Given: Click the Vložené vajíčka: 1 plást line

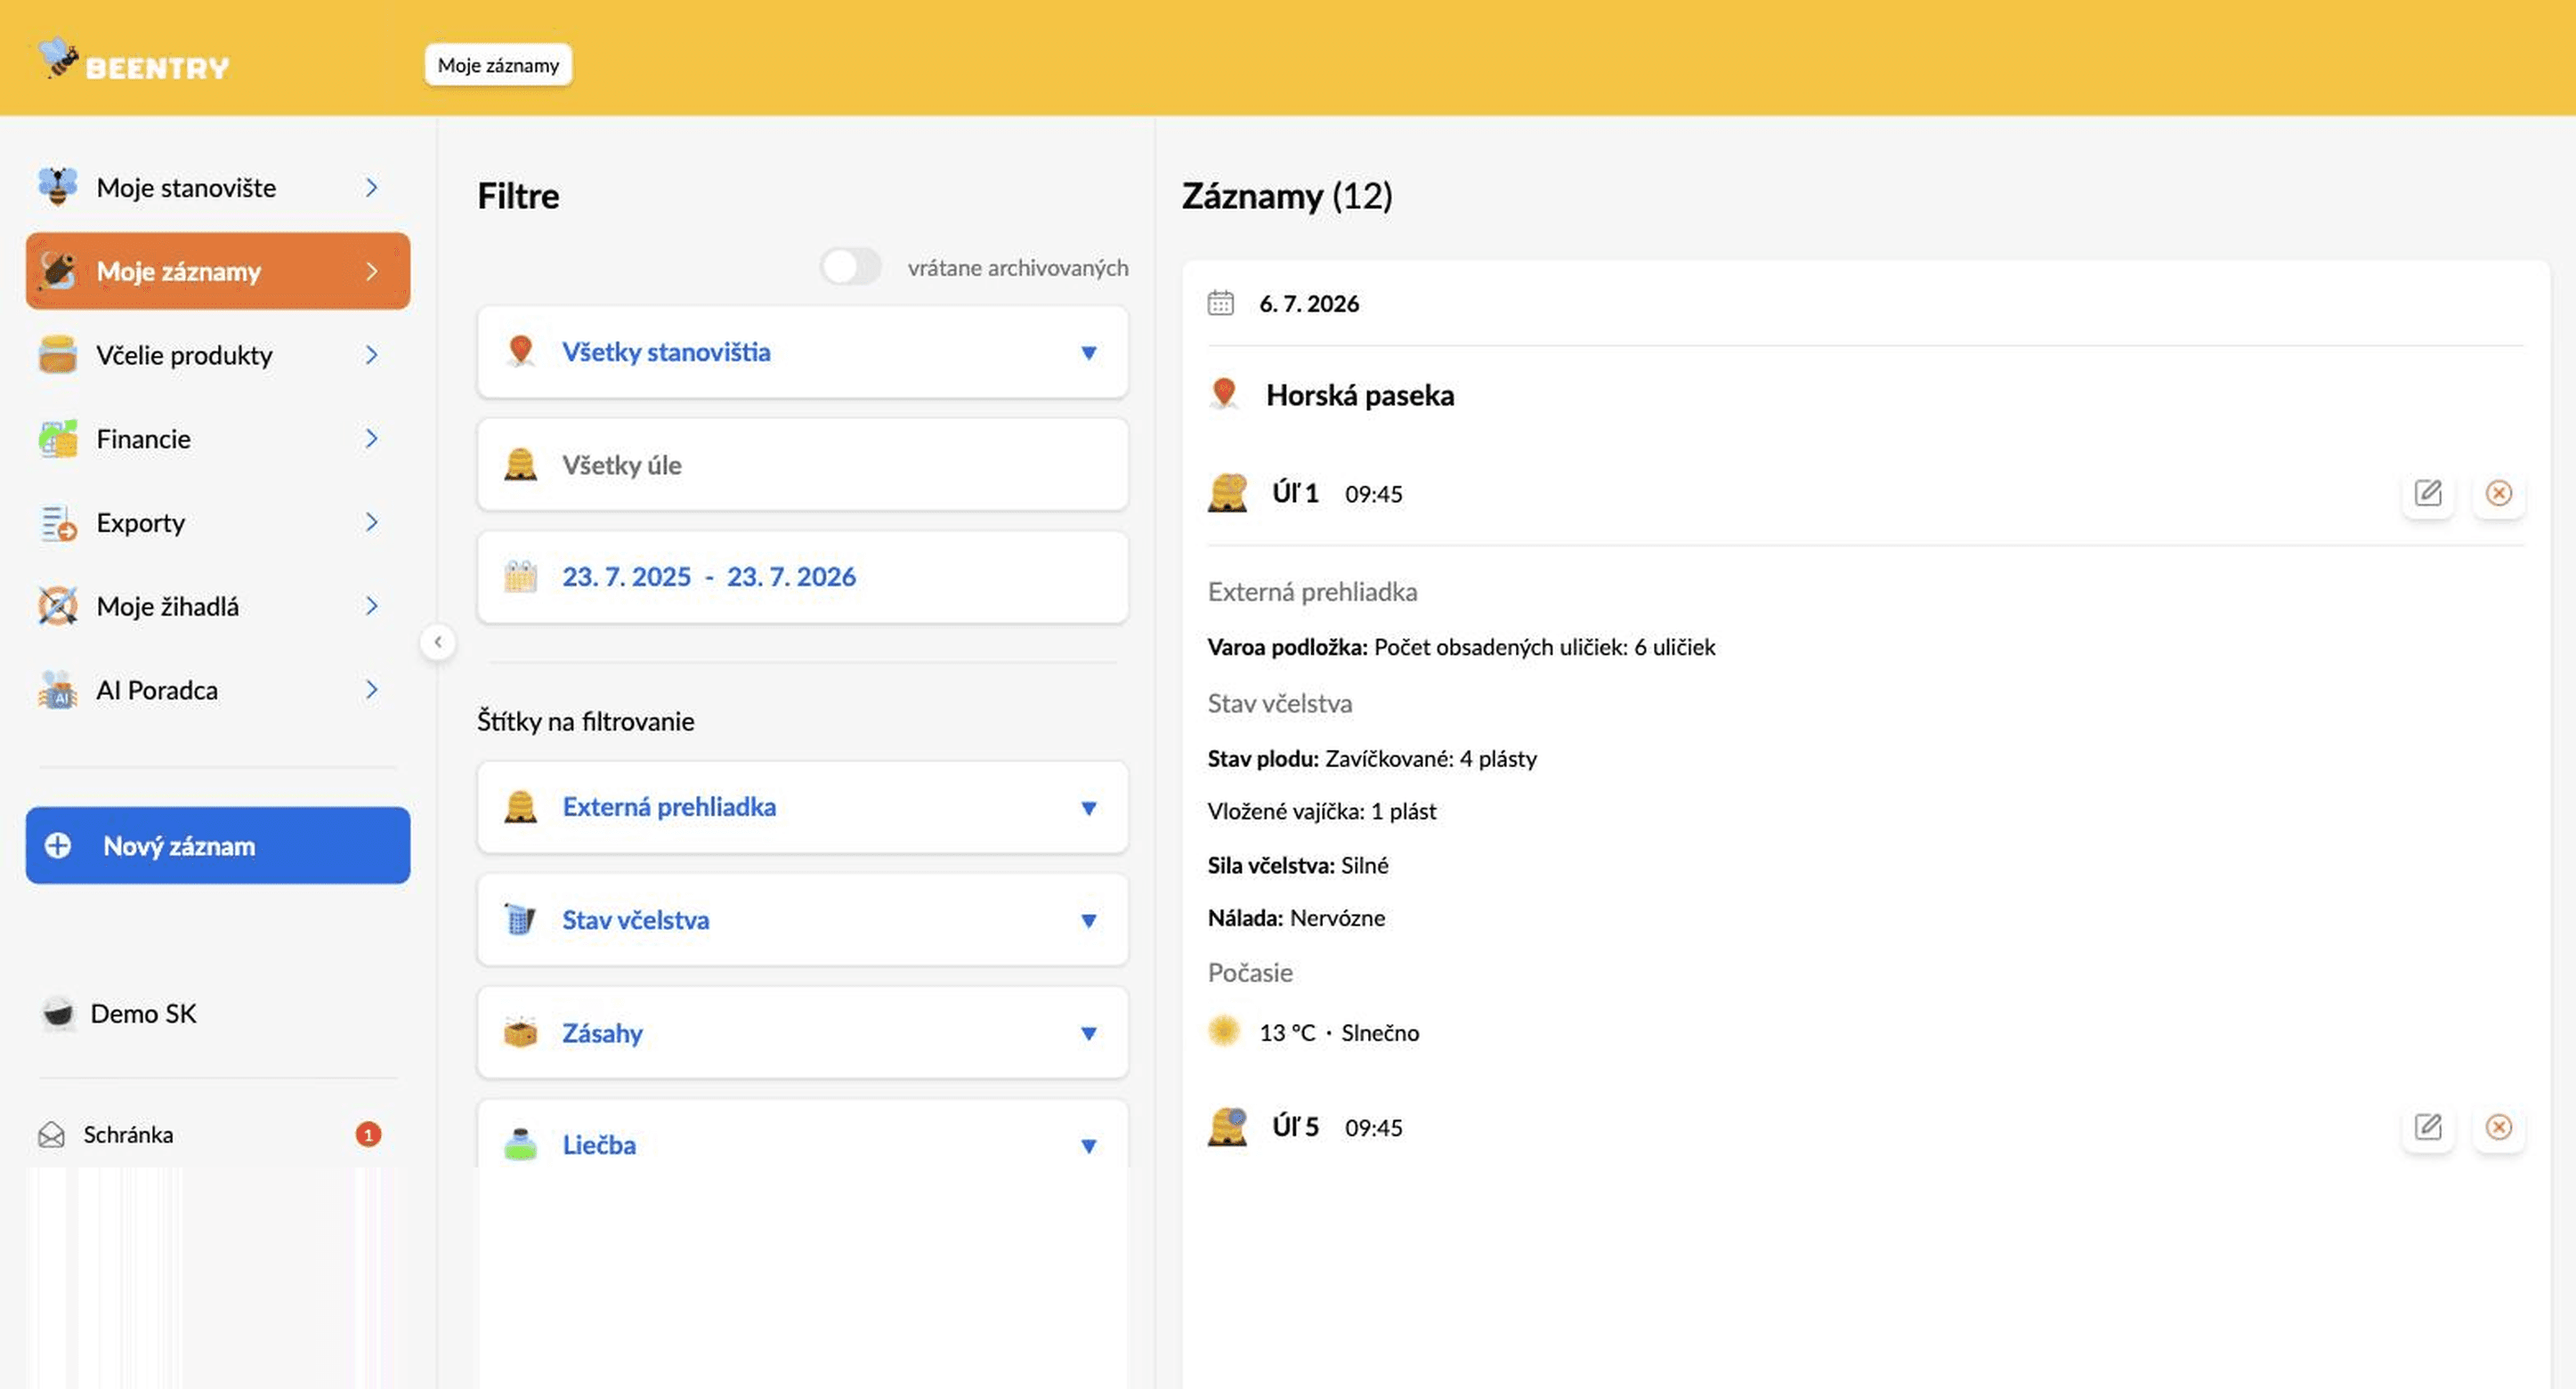Looking at the screenshot, I should (1321, 811).
